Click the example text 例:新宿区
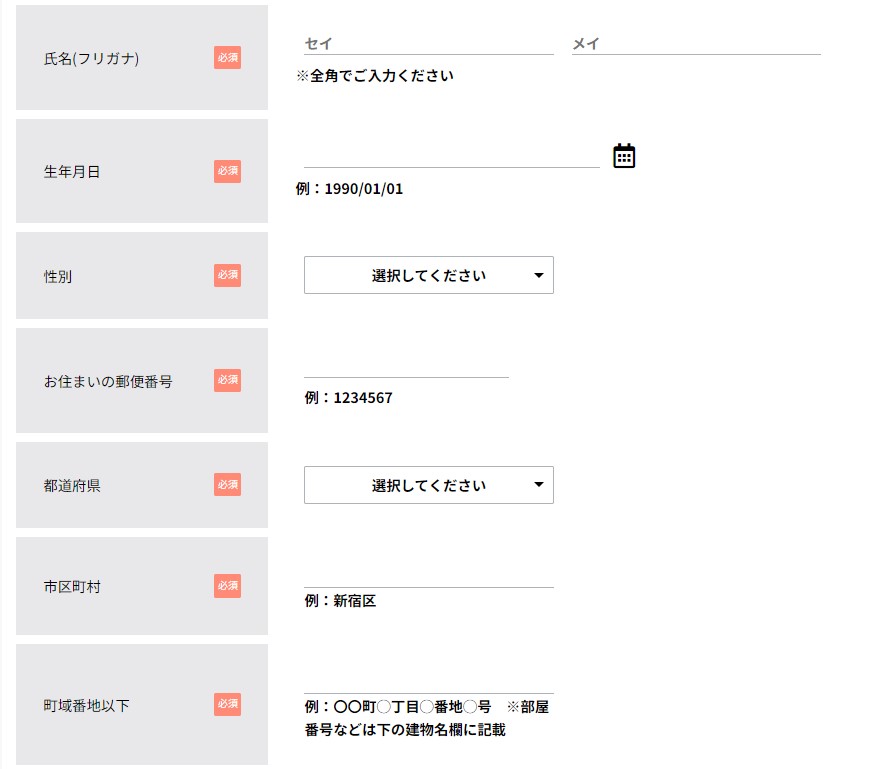This screenshot has height=769, width=870. [x=340, y=601]
